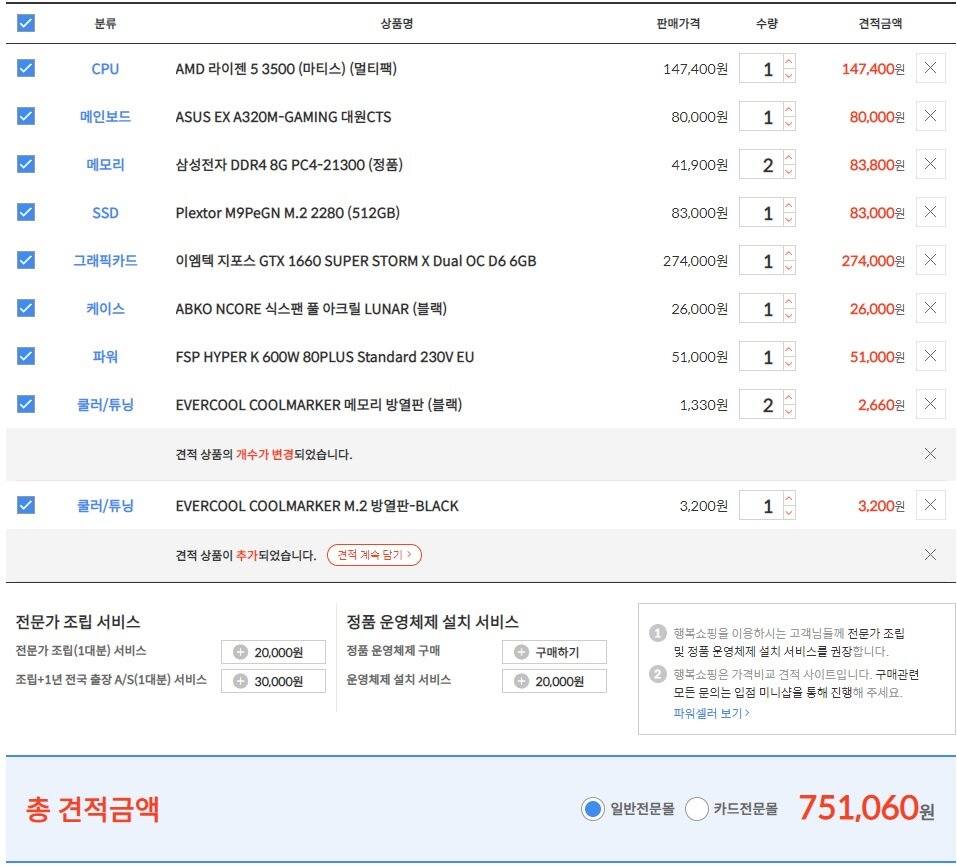This screenshot has width=957, height=866.
Task: Increase 그래픽카드 quantity with up arrow
Action: (789, 253)
